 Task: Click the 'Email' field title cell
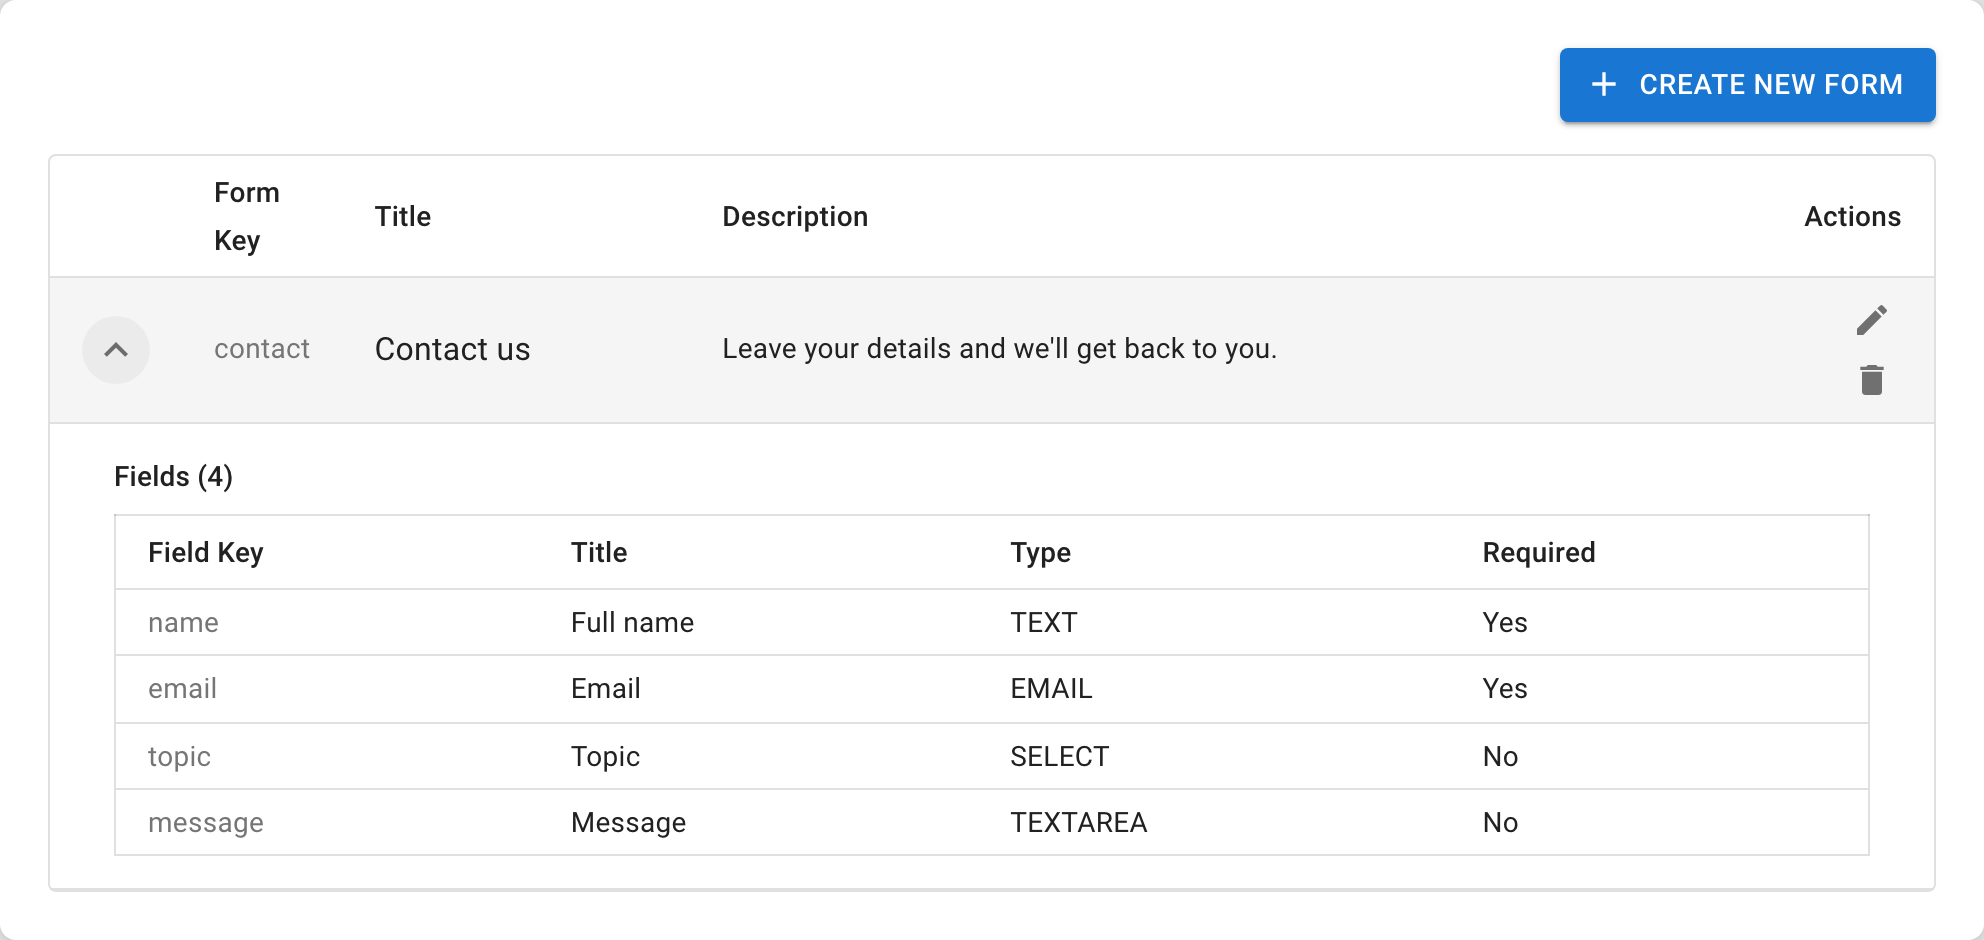point(605,688)
